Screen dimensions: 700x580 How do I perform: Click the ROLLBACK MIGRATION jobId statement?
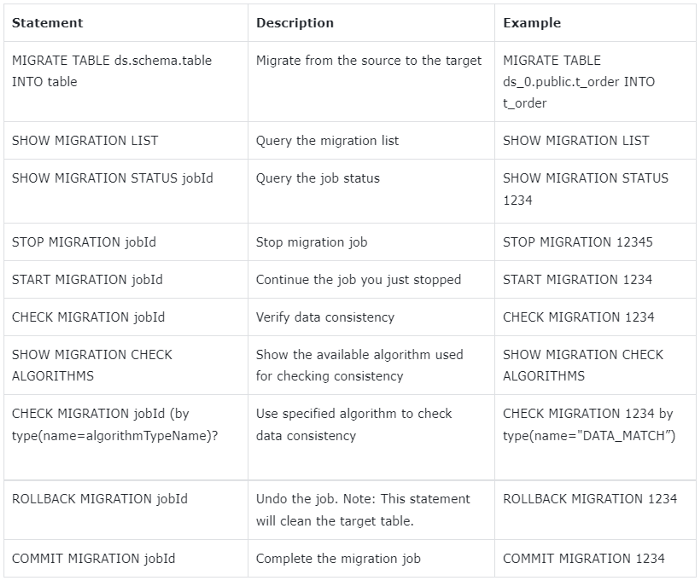(x=99, y=498)
